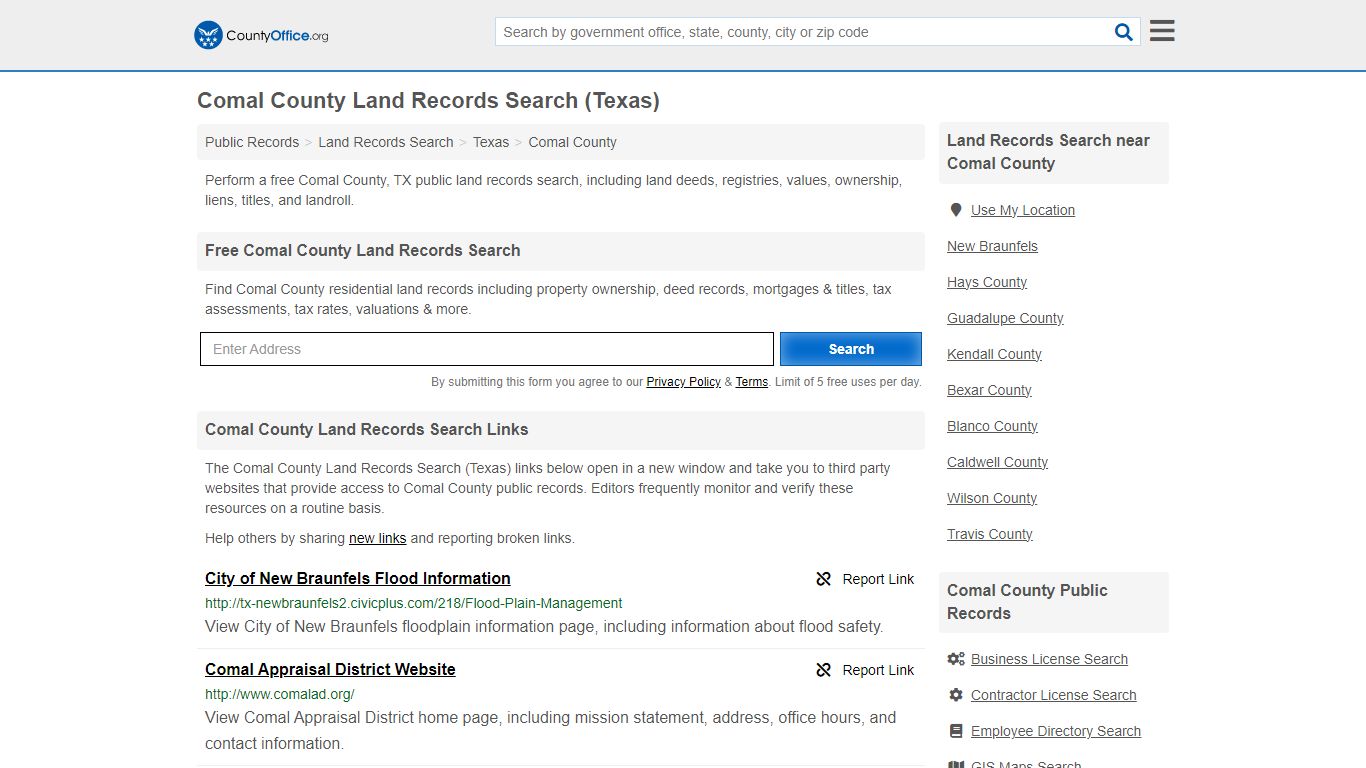
Task: Click broken-link icon for New Braunfels Flood Information
Action: coord(824,579)
